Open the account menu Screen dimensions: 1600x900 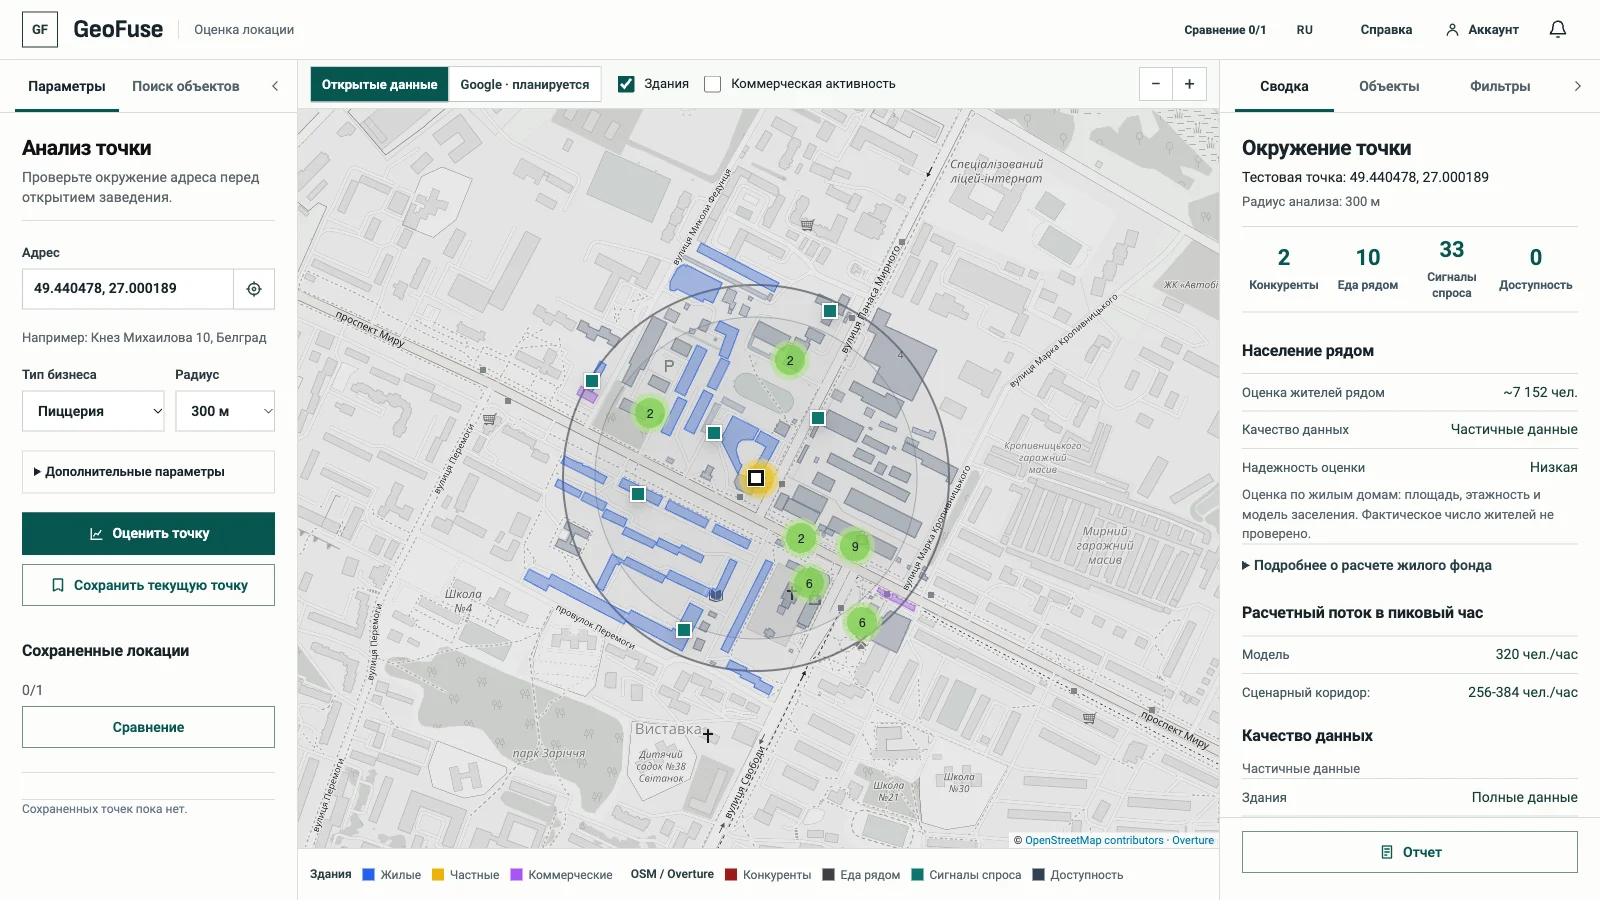click(x=1482, y=30)
